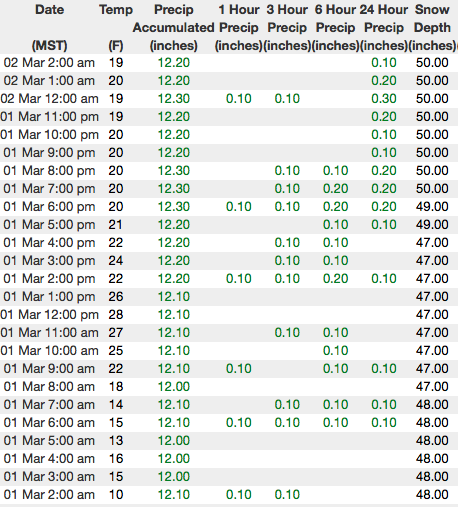Click 1 hour precip 0.10 at 01 Mar 9:00 am
This screenshot has width=458, height=507.
[239, 369]
